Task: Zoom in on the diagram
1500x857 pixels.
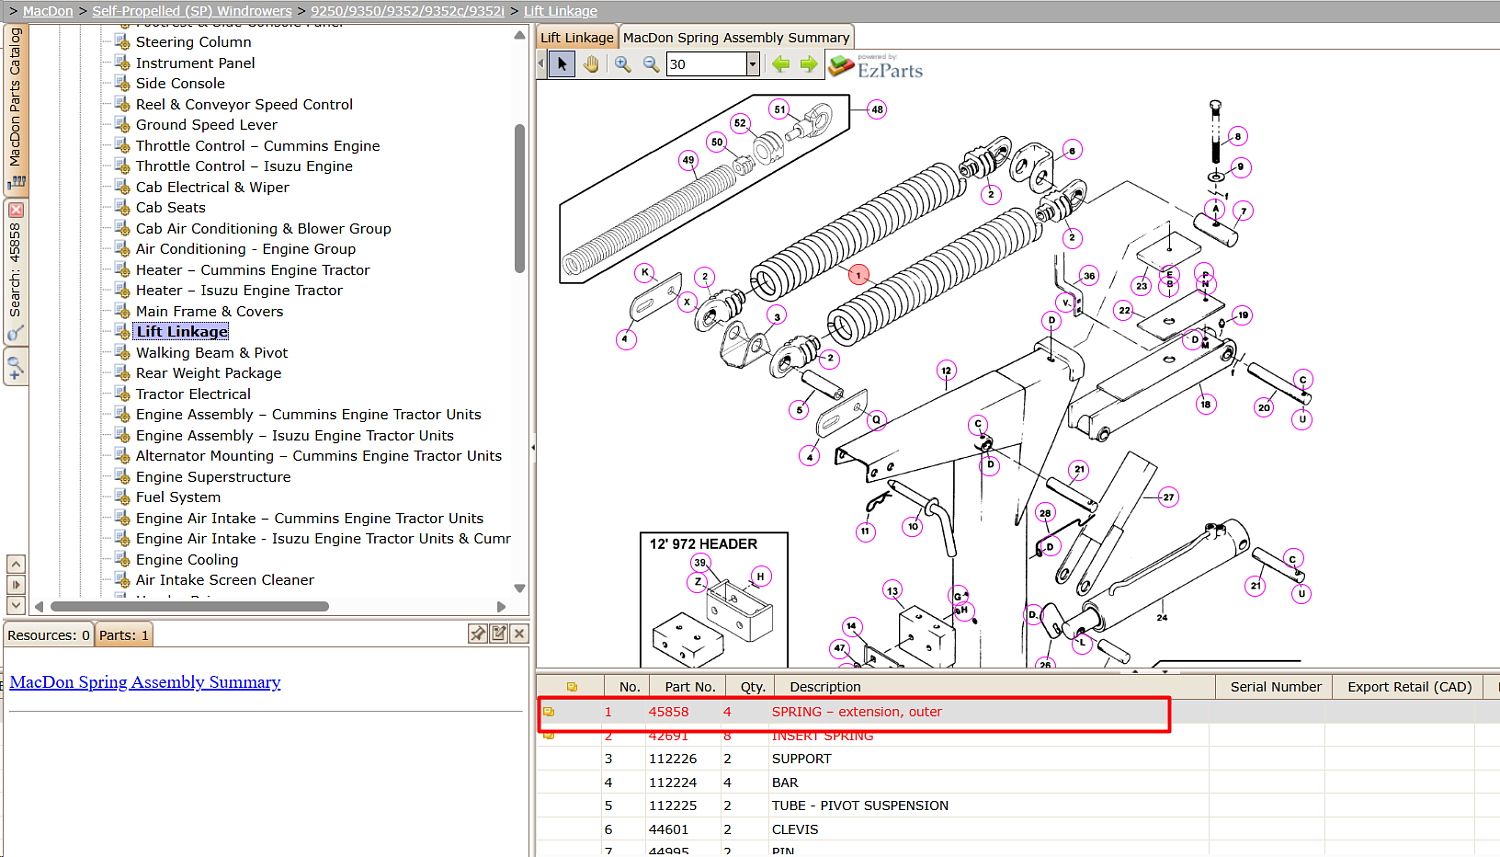Action: [x=623, y=64]
